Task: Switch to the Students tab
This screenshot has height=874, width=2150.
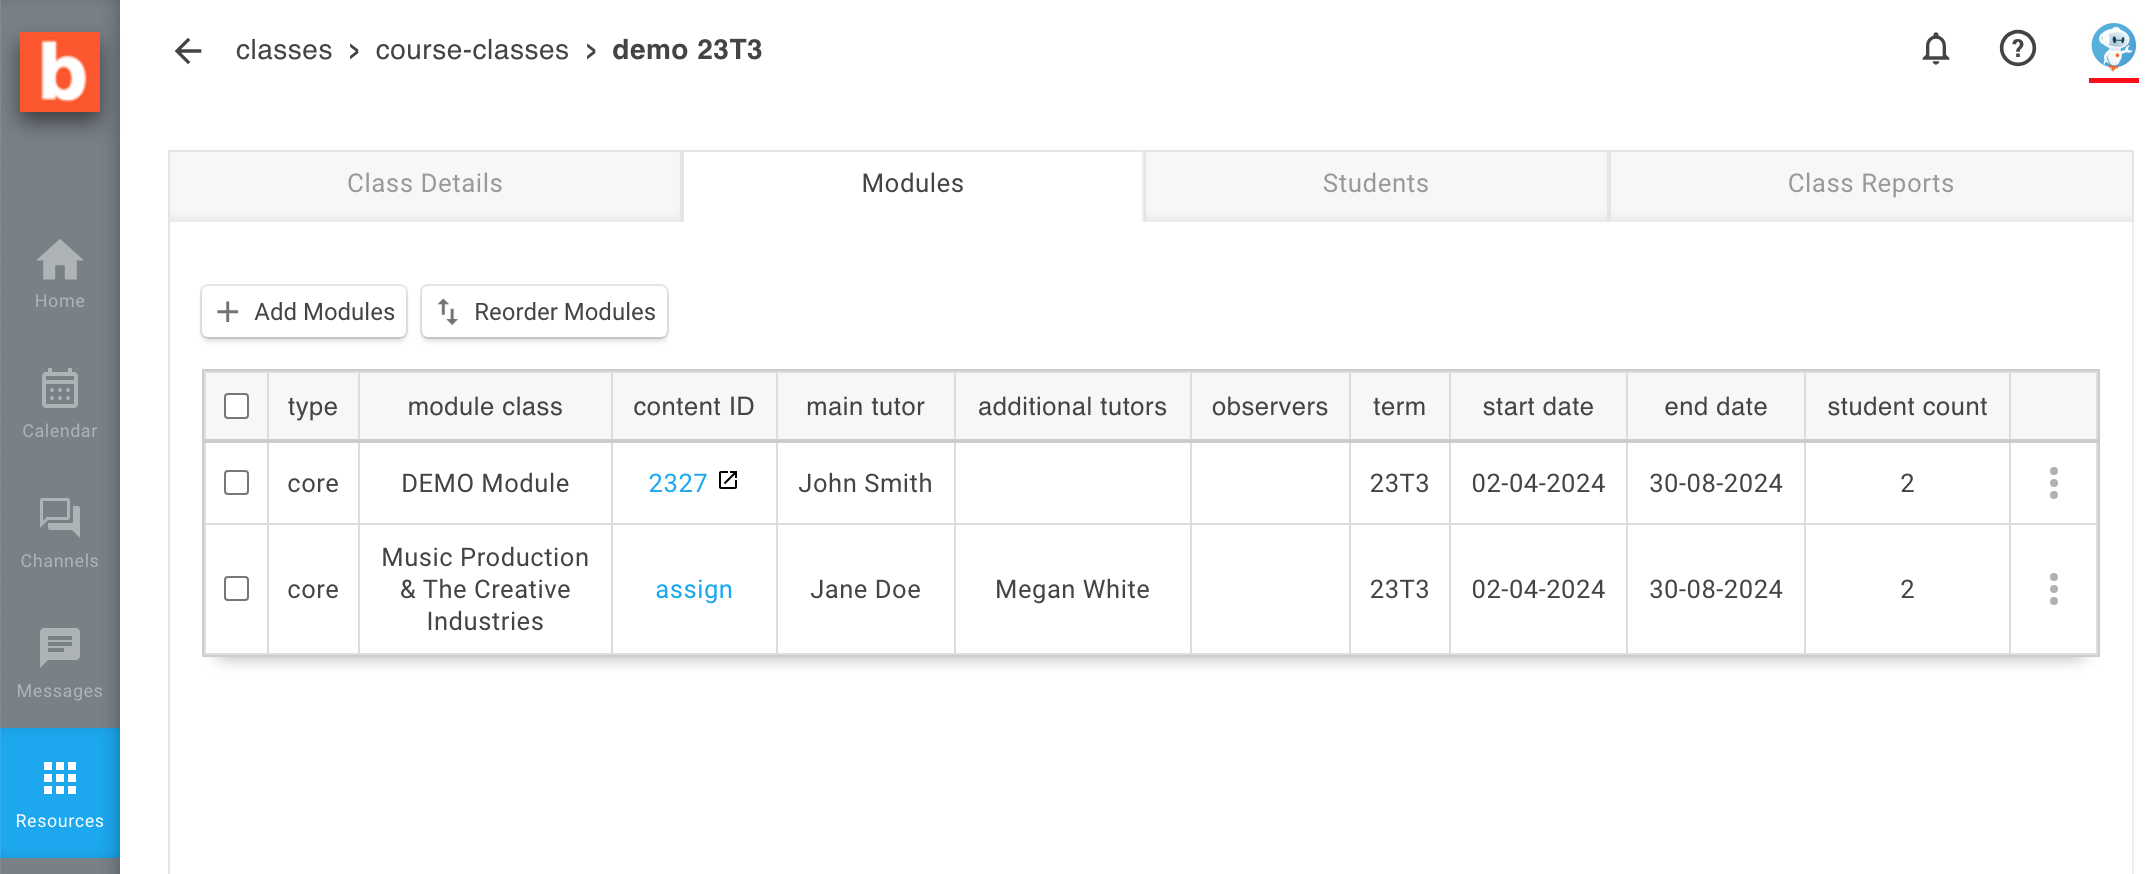Action: (1375, 184)
